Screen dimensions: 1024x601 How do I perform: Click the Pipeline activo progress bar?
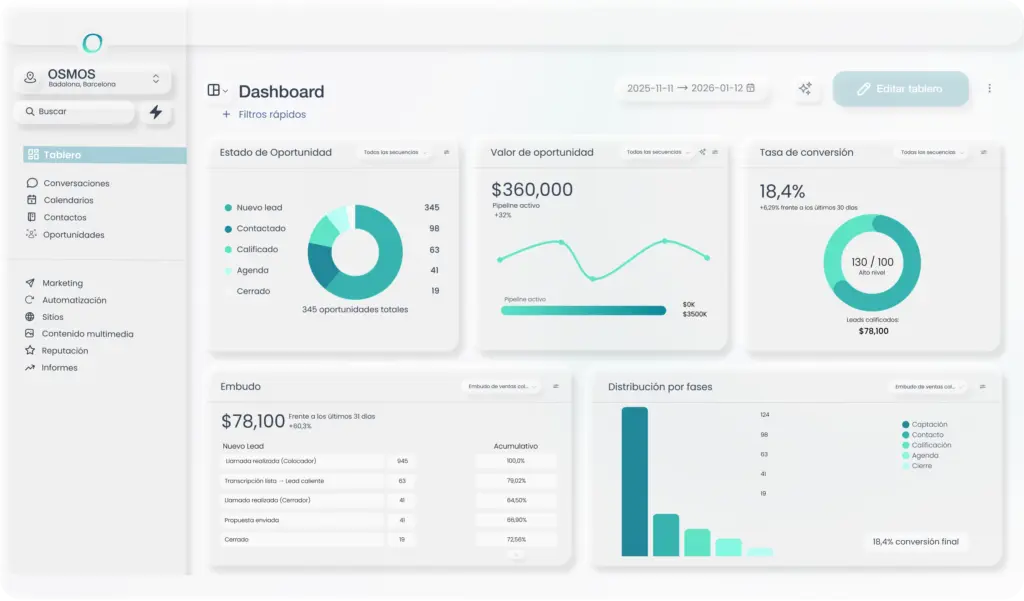(x=583, y=311)
